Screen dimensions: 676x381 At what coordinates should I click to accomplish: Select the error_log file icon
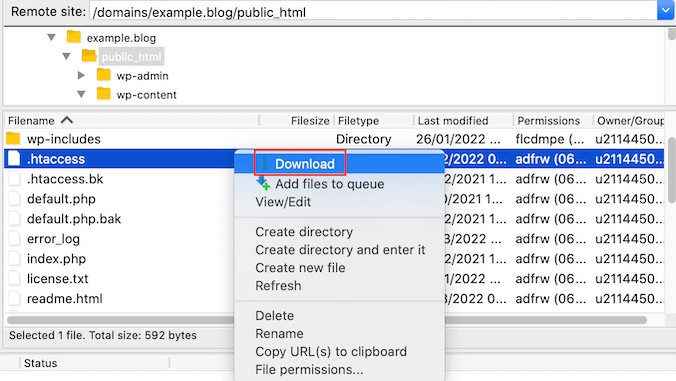pyautogui.click(x=14, y=238)
